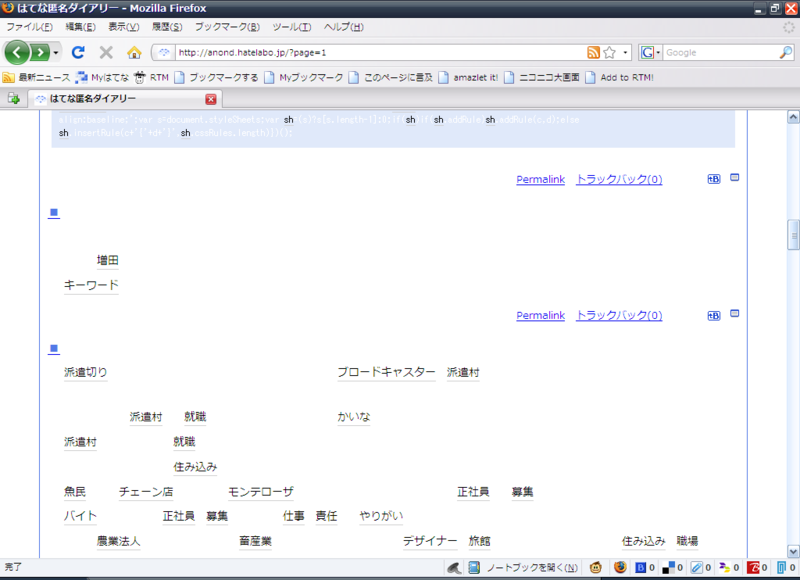Open the Permalink above the 増田 entry

point(540,180)
